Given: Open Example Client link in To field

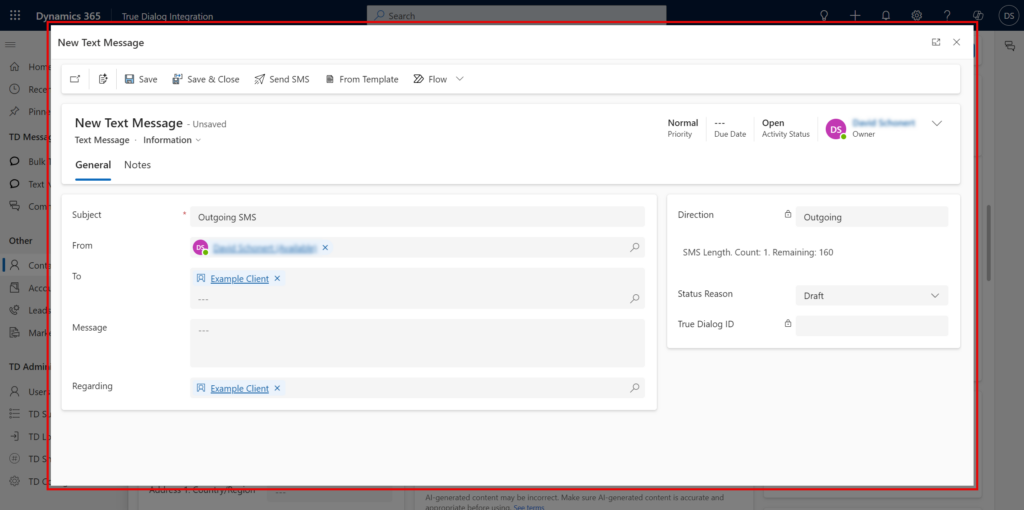Looking at the screenshot, I should tap(239, 279).
